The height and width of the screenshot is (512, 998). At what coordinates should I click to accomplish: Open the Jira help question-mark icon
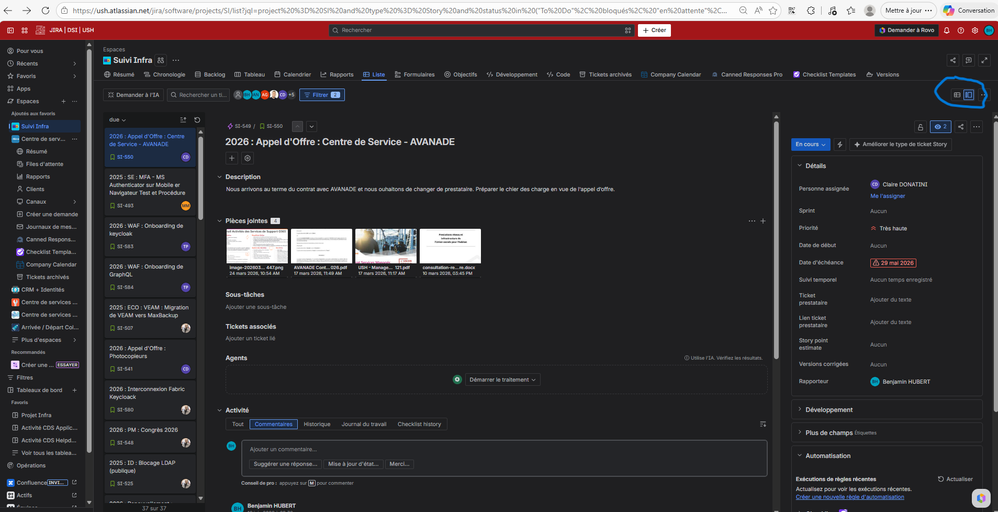[960, 30]
